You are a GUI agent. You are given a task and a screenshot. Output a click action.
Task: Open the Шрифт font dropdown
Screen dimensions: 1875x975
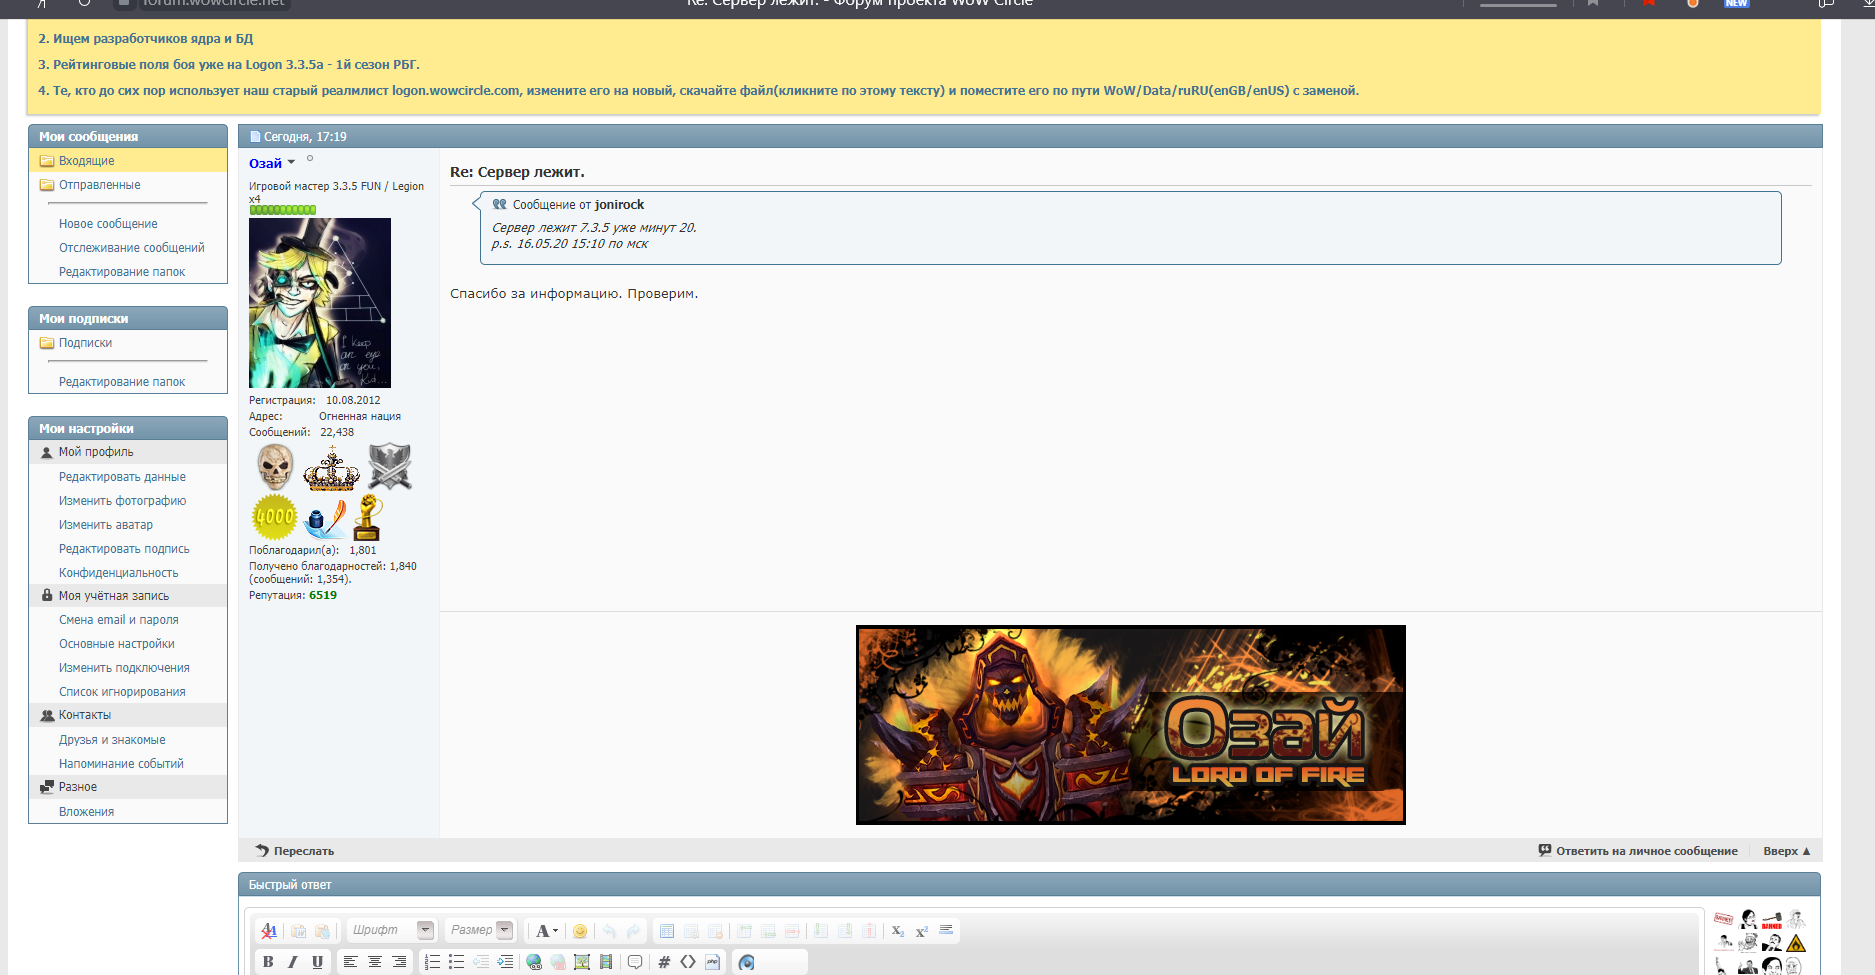[x=425, y=930]
